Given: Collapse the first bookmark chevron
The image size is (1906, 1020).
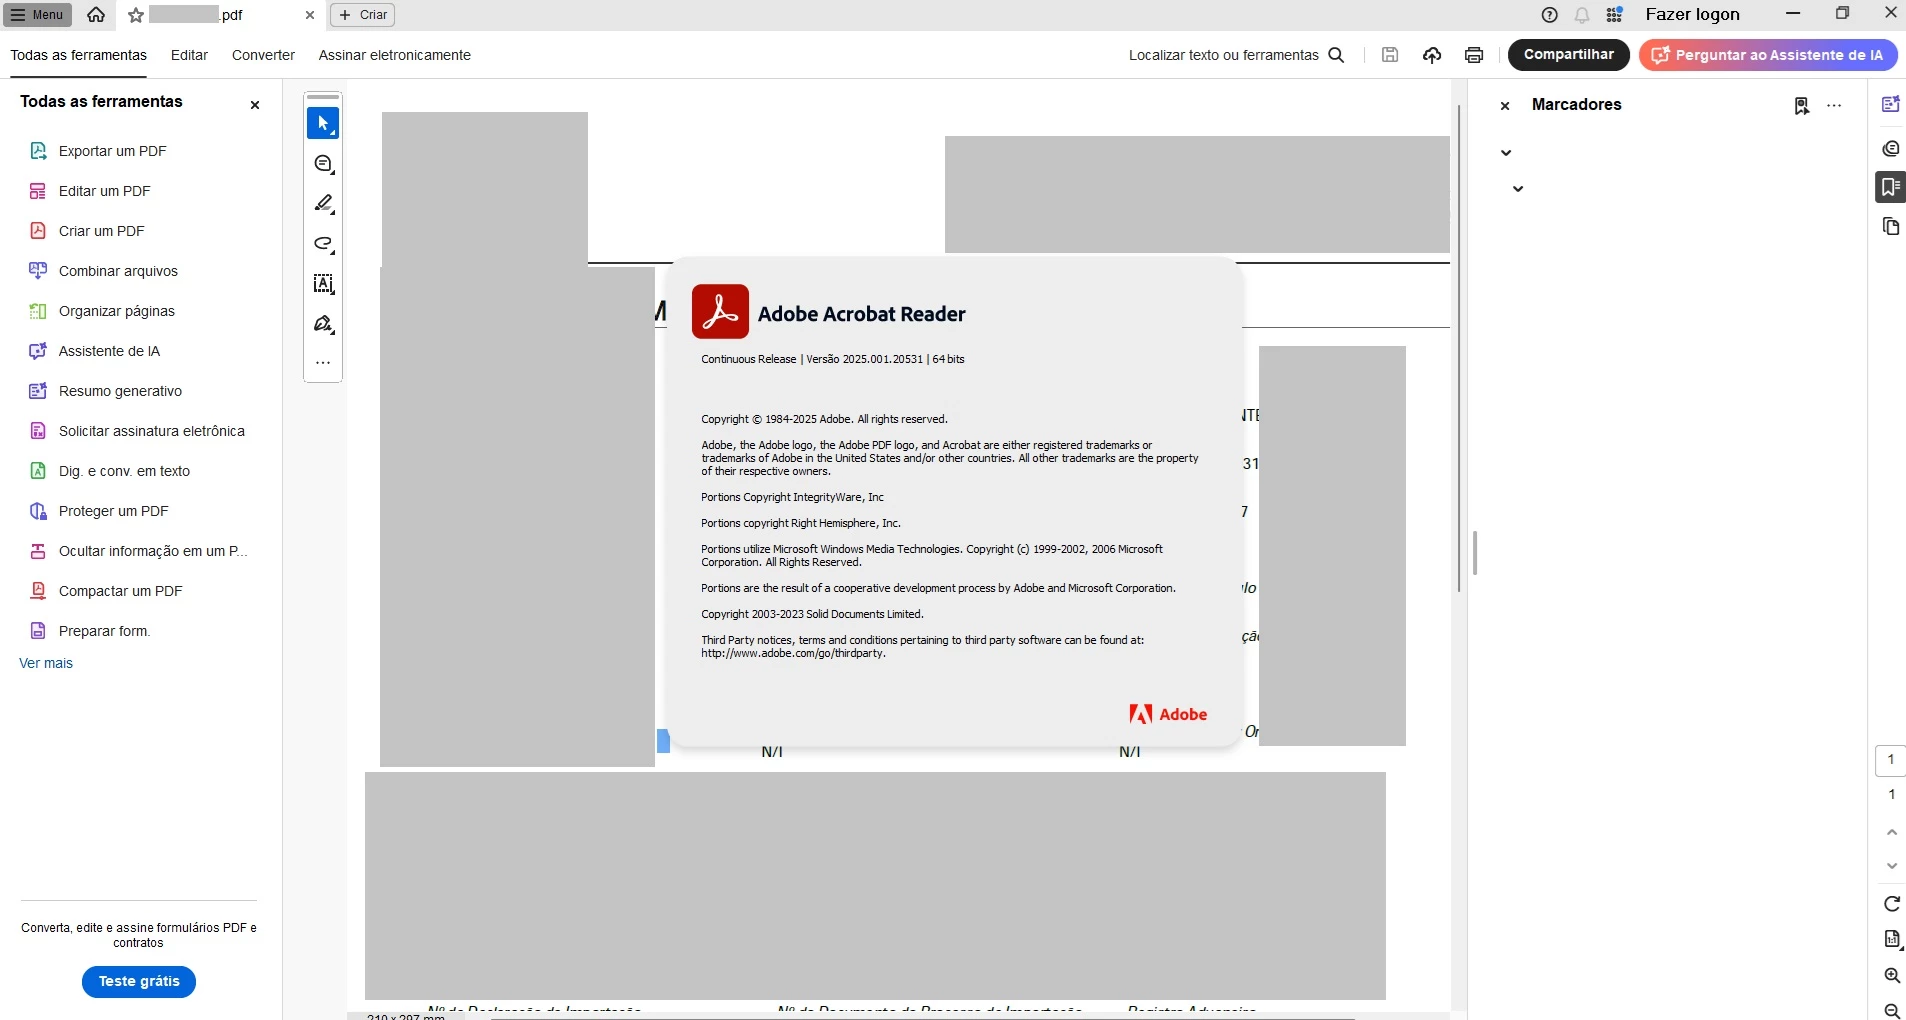Looking at the screenshot, I should 1506,153.
